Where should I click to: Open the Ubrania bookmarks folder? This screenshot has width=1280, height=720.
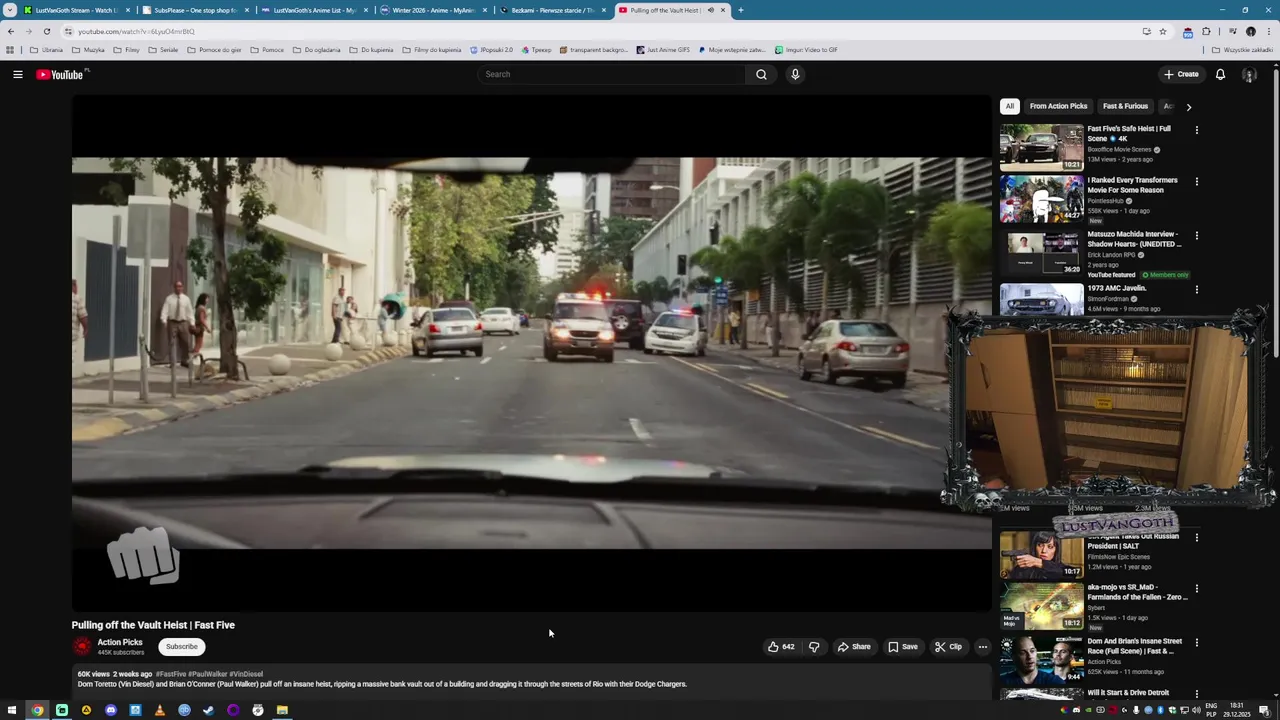(46, 50)
